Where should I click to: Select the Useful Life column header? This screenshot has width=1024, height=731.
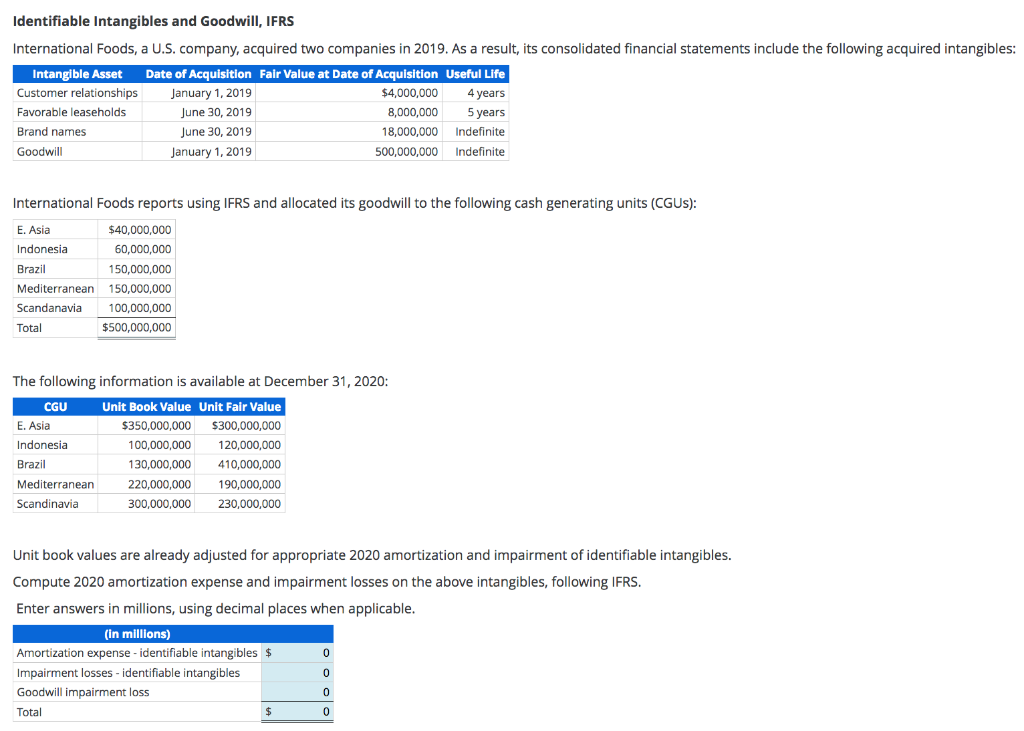(x=475, y=74)
